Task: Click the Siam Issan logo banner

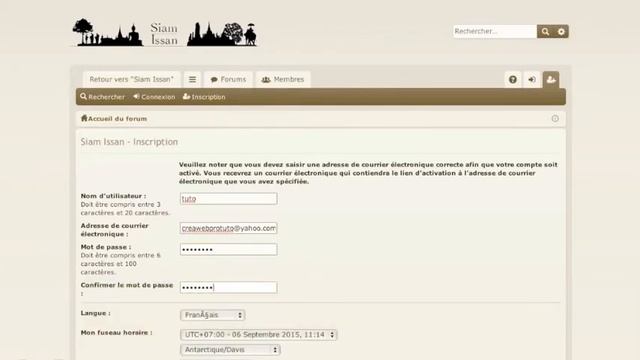Action: coord(164,33)
